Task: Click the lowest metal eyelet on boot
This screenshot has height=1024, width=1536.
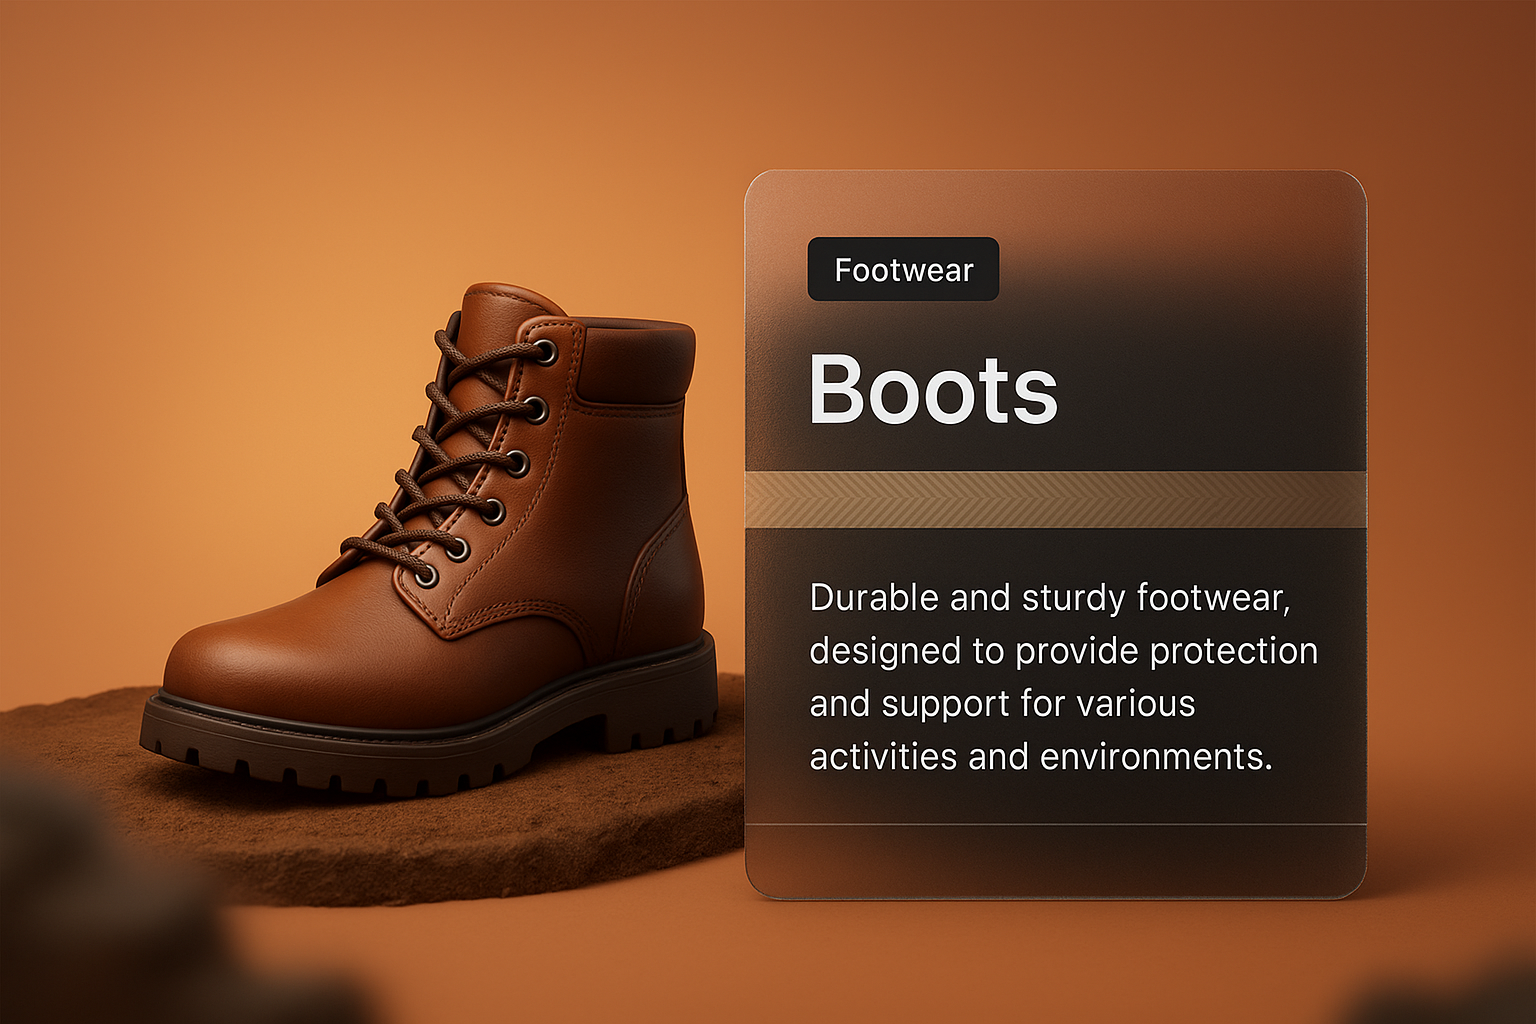Action: [427, 575]
